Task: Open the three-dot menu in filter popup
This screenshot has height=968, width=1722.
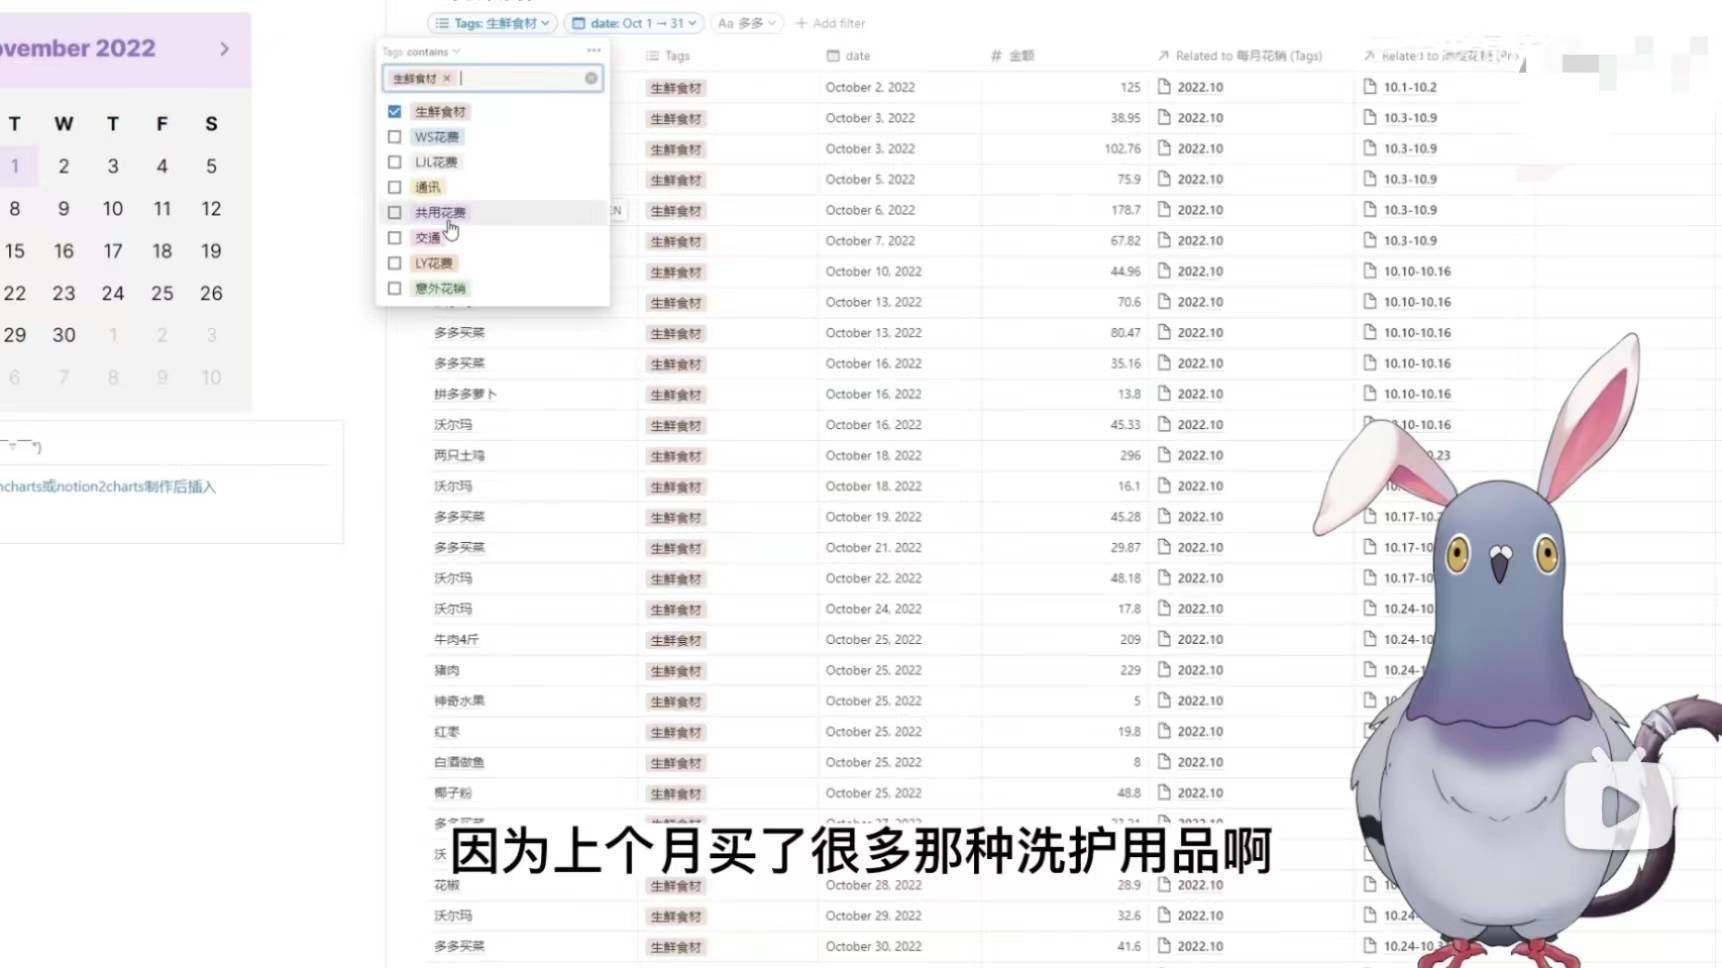Action: (594, 50)
